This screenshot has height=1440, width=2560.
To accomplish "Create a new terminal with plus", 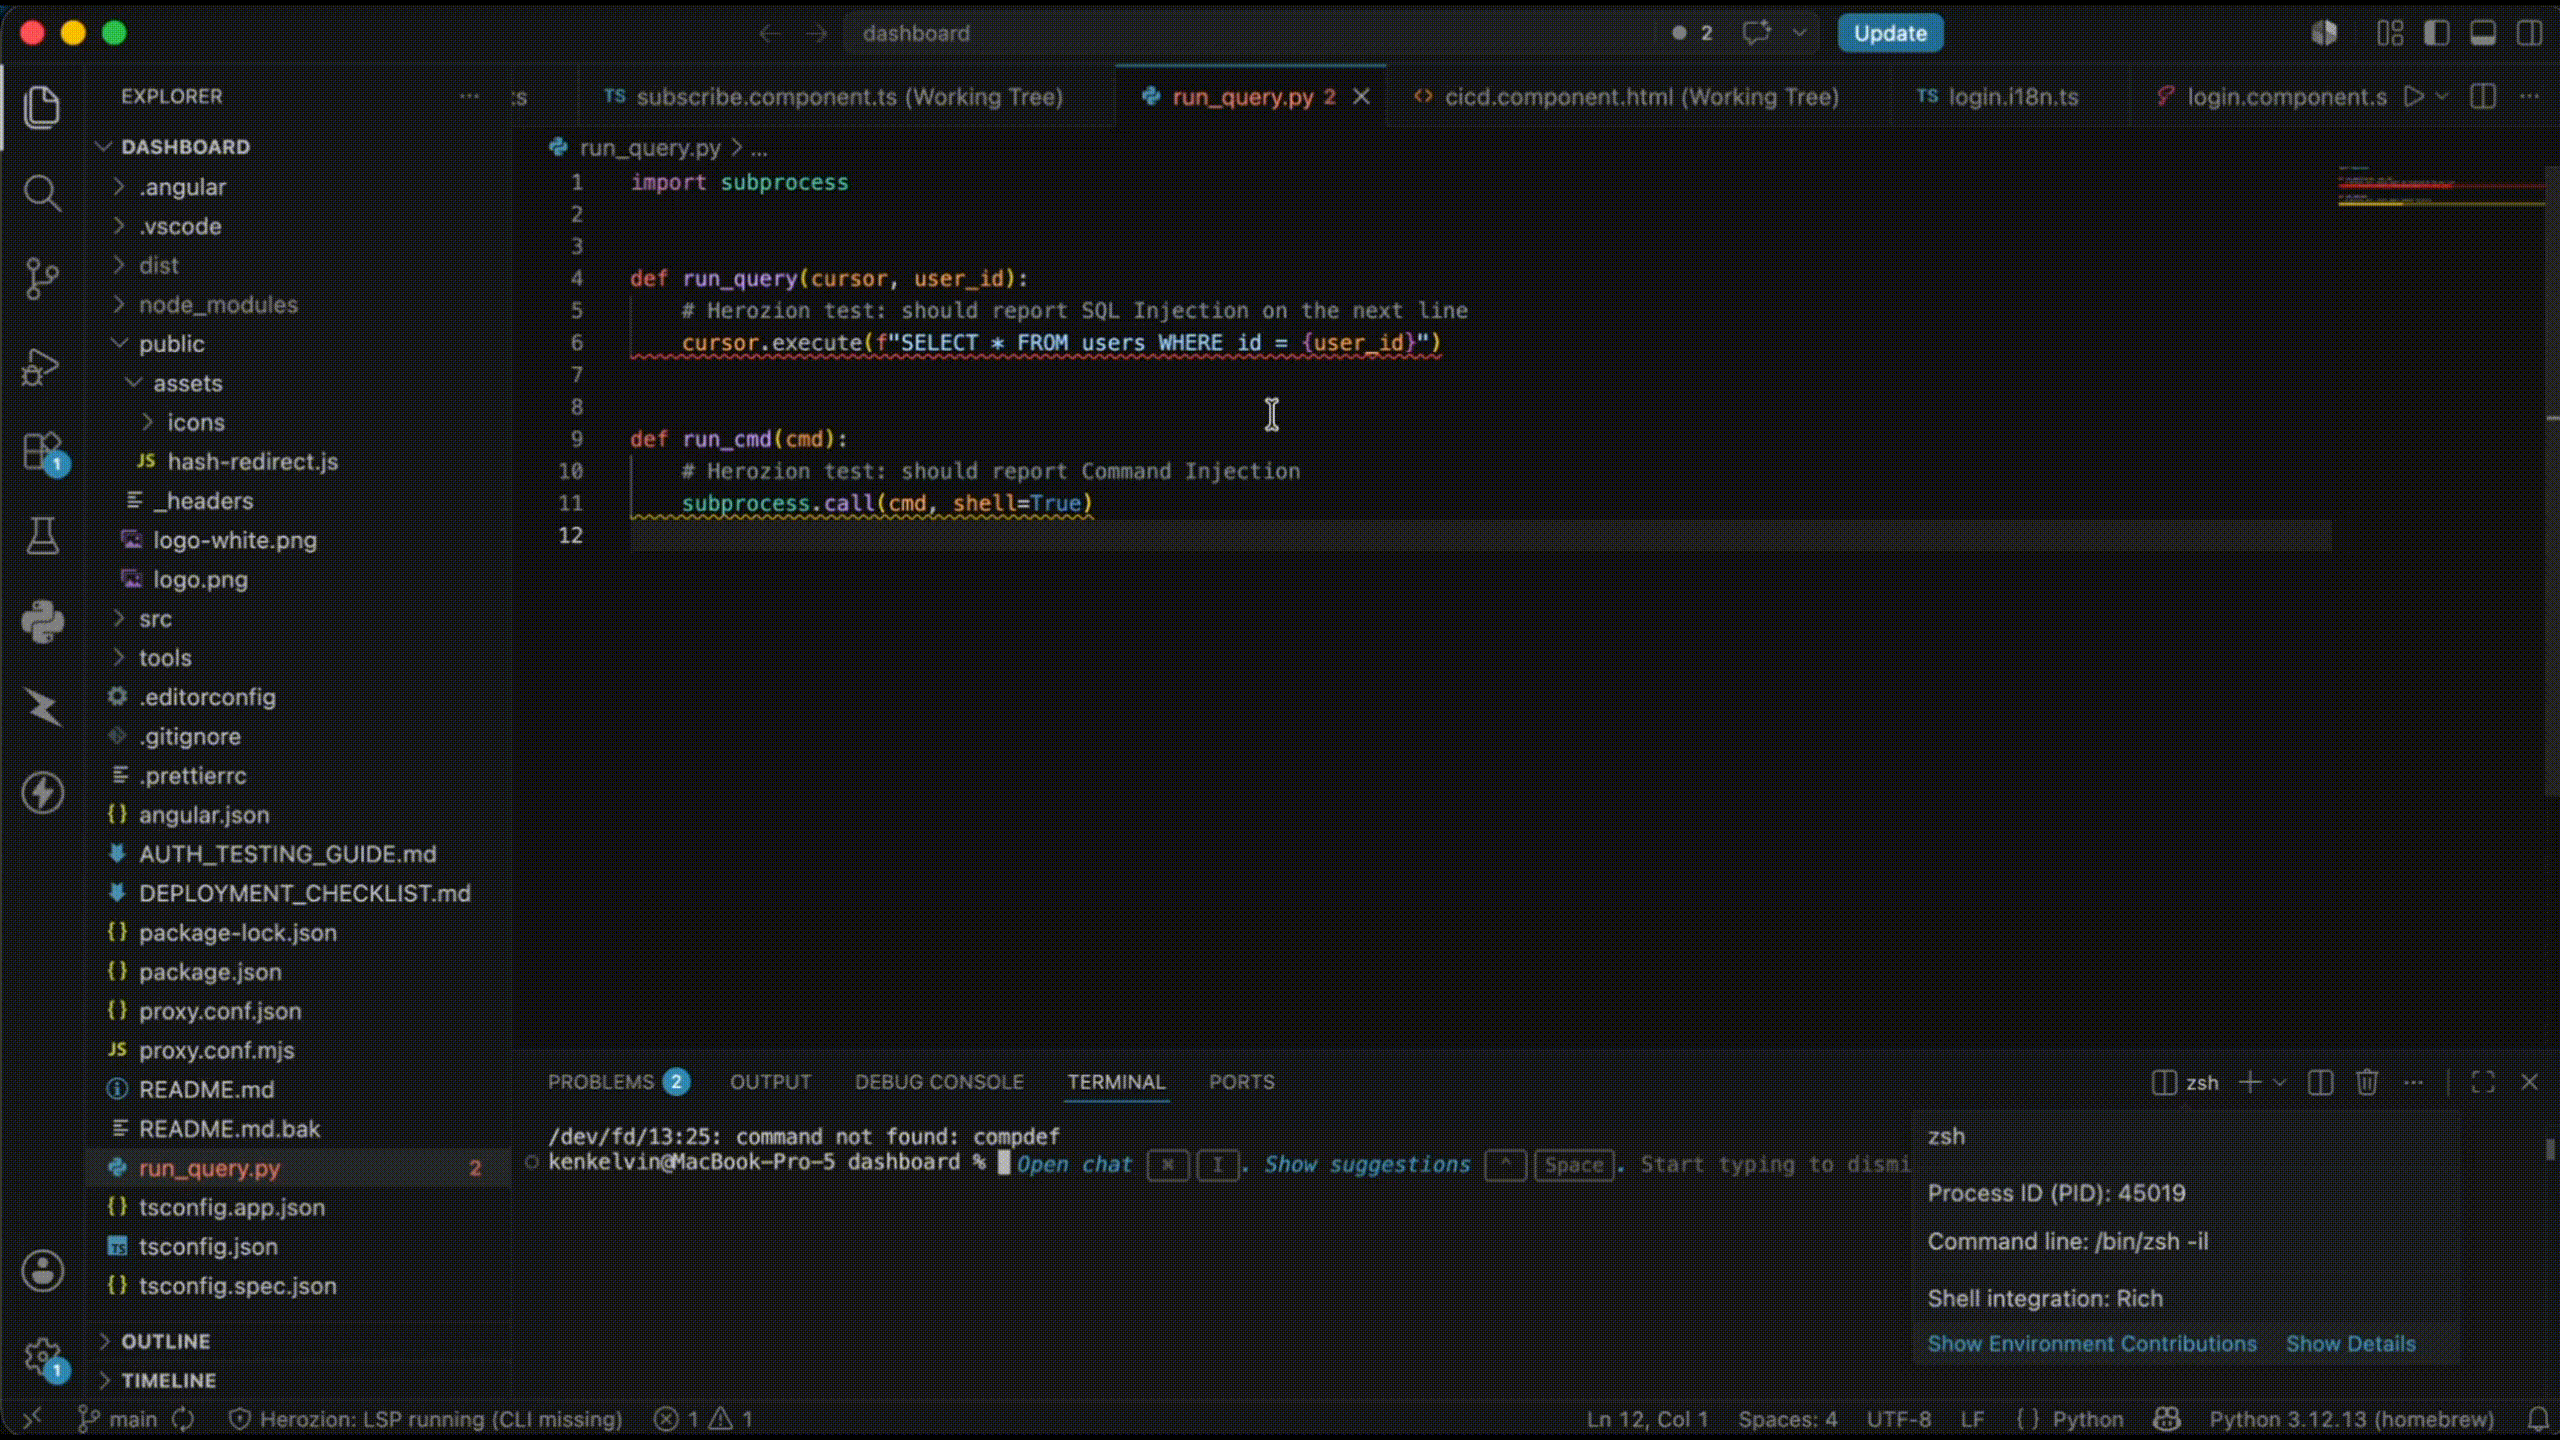I will 2249,1082.
